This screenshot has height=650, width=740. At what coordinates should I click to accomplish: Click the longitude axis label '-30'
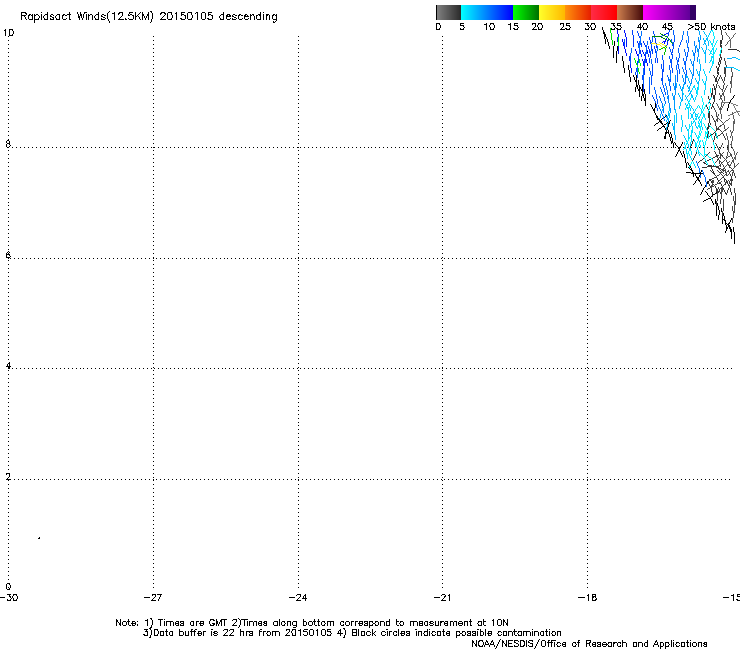pos(9,598)
